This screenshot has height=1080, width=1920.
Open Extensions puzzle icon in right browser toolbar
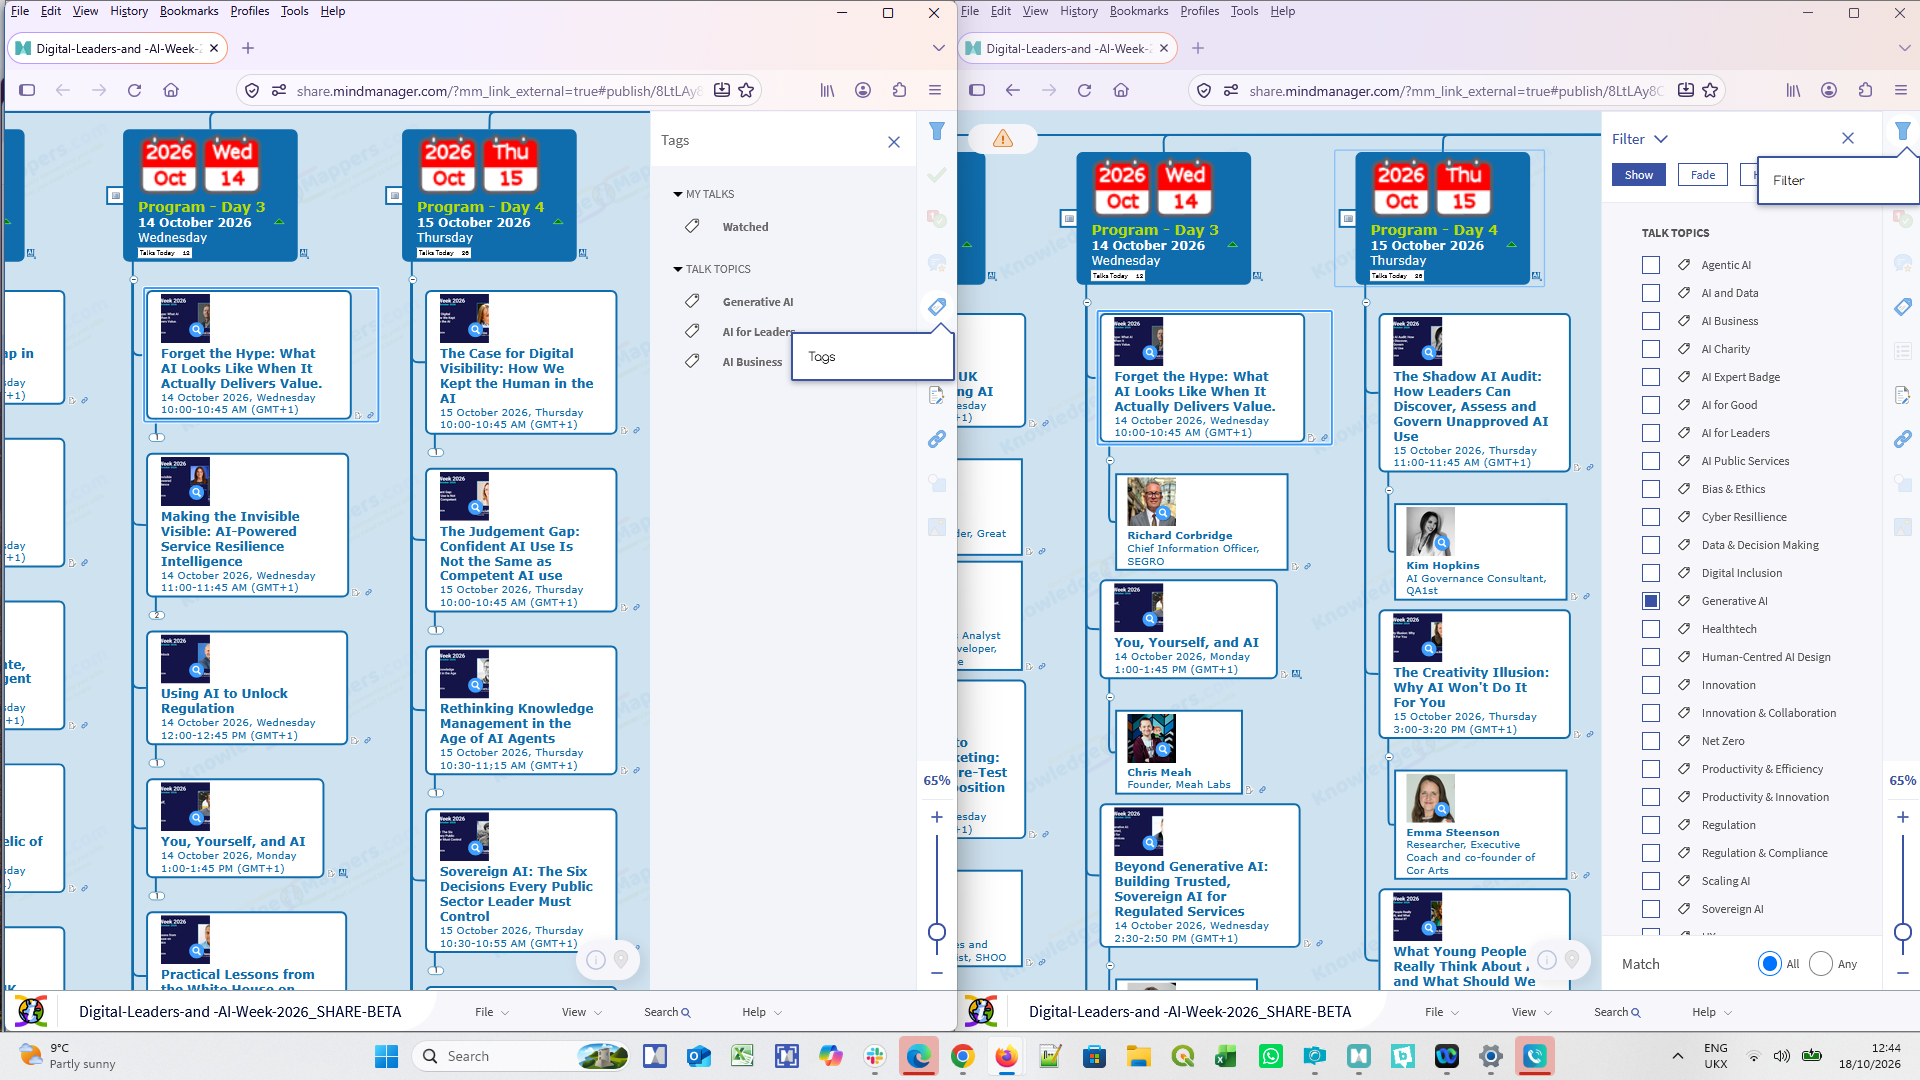[x=1865, y=90]
